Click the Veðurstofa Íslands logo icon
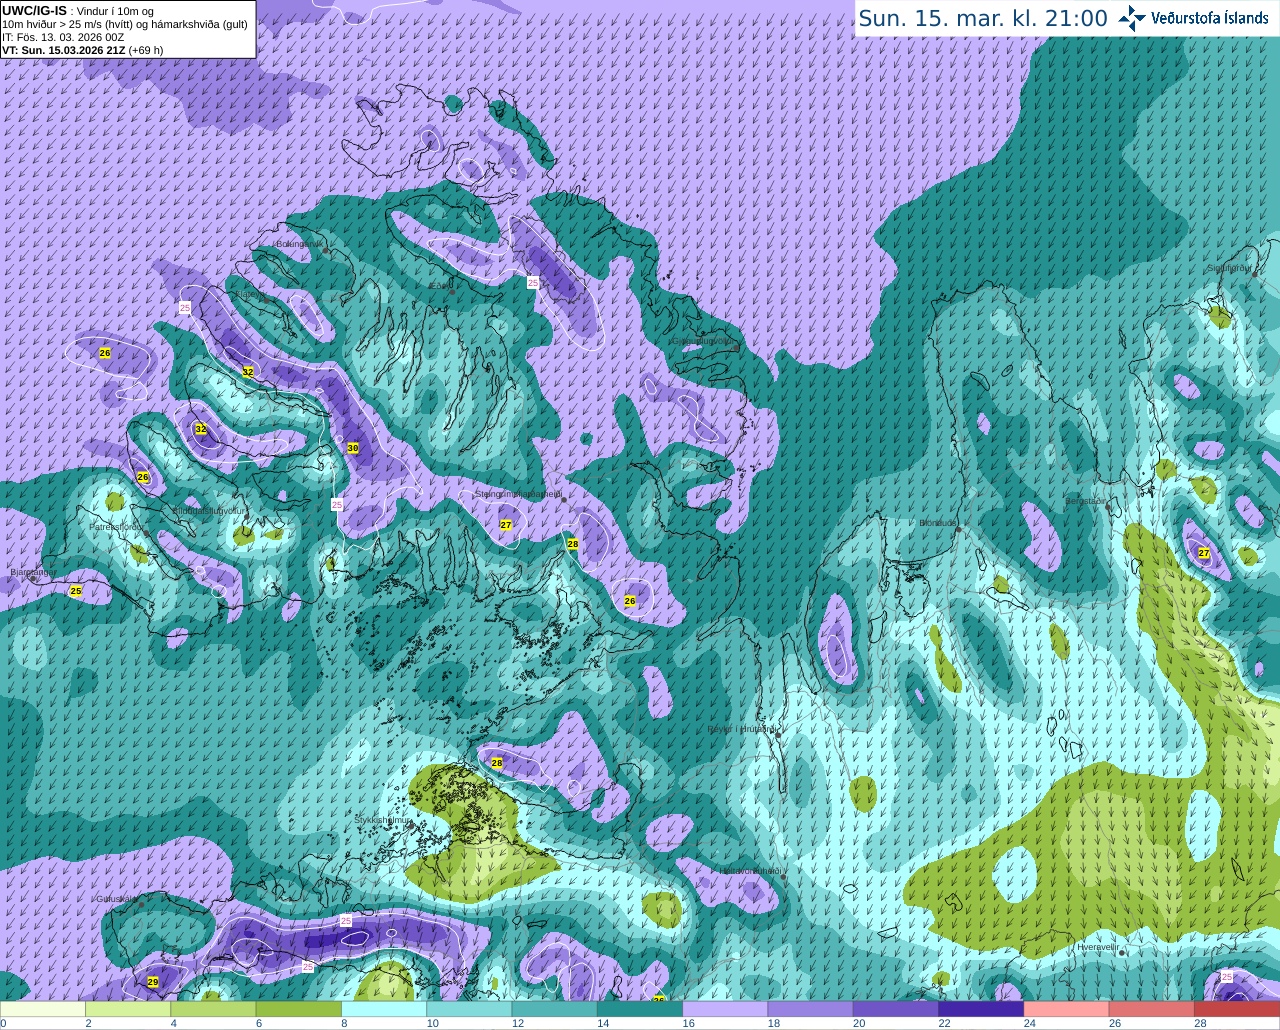1280x1030 pixels. (1132, 18)
